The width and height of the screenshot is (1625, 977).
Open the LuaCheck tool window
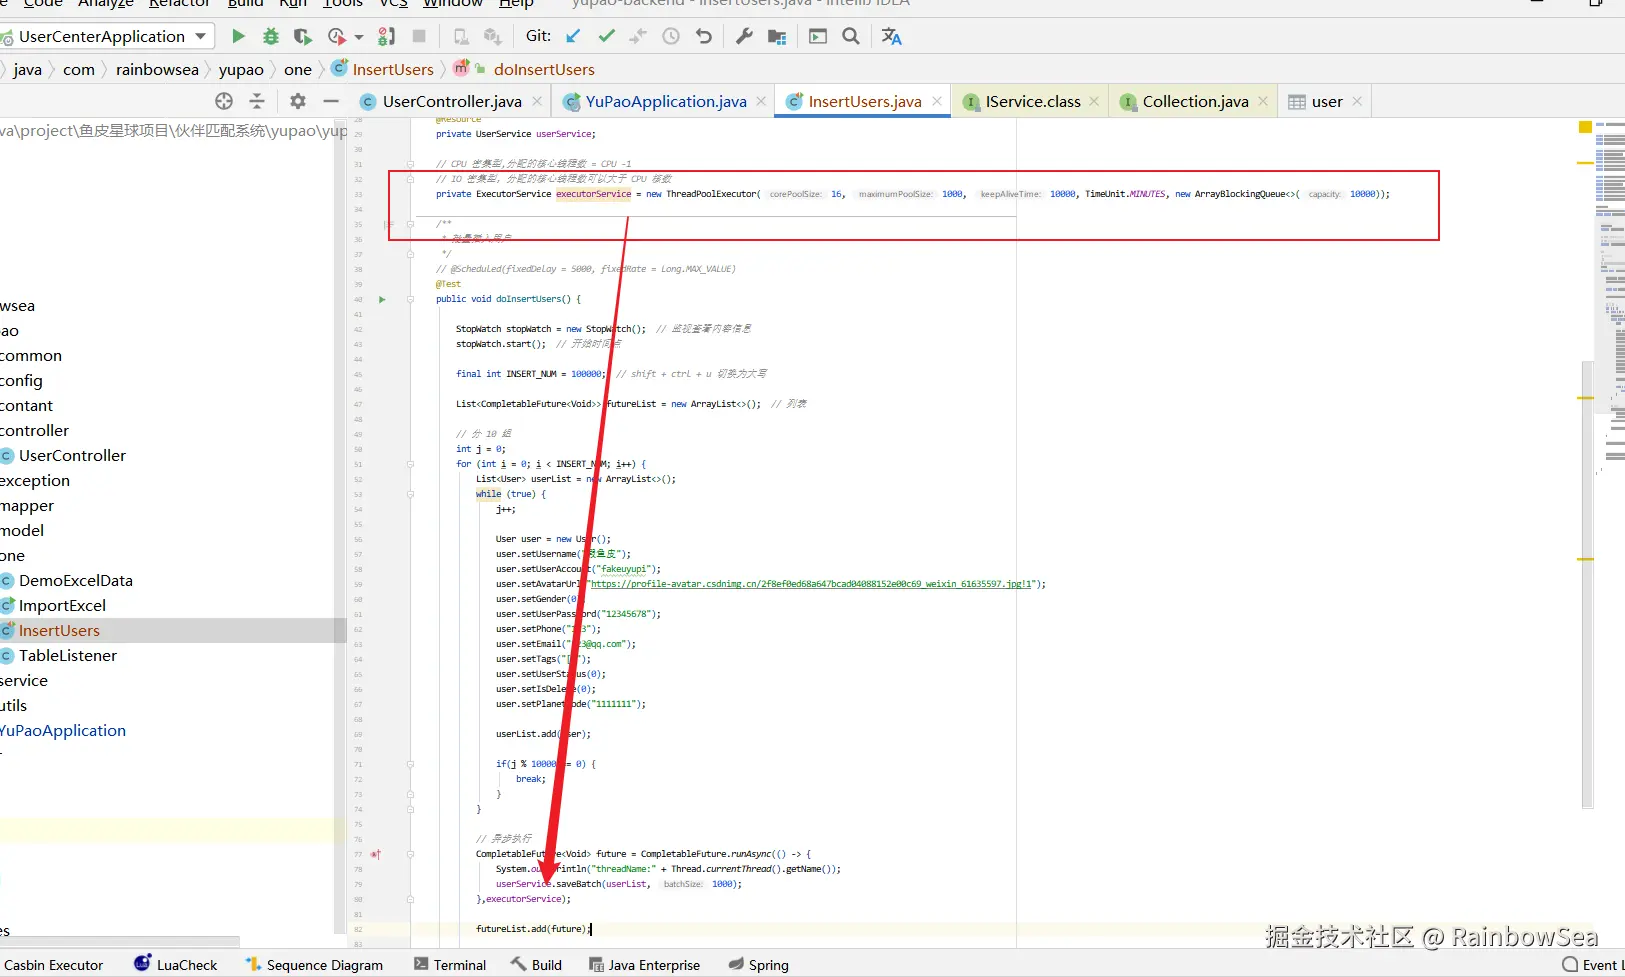176,965
